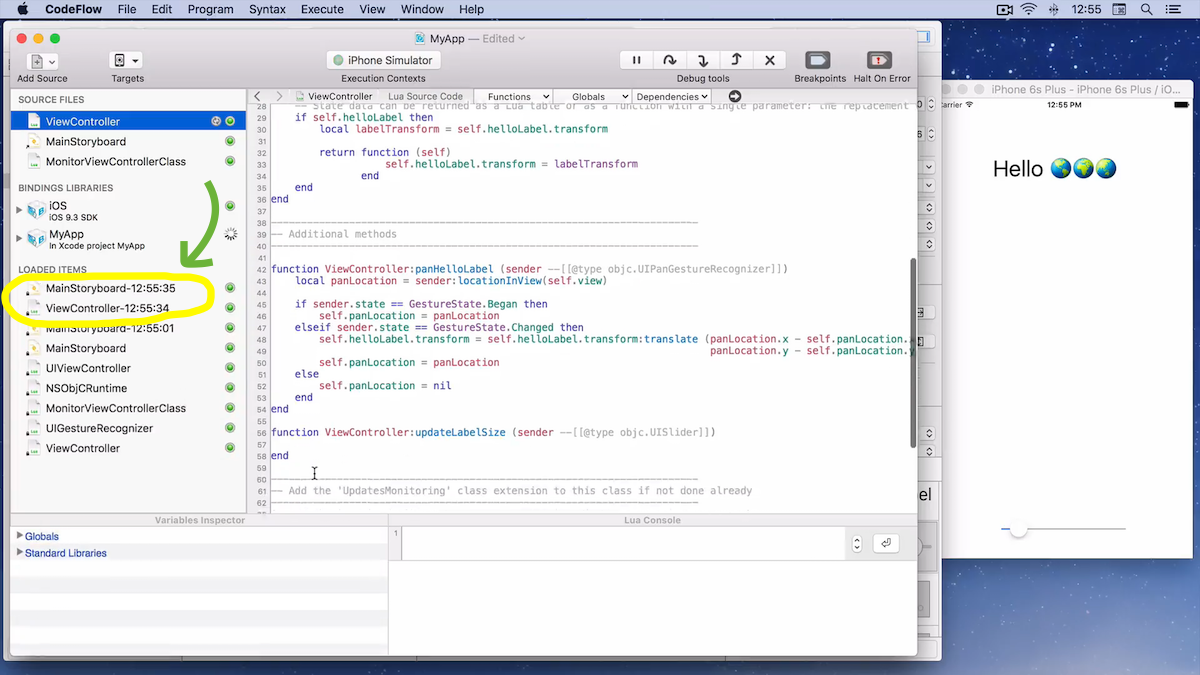Open the Program menu
The height and width of the screenshot is (675, 1200).
coord(210,9)
